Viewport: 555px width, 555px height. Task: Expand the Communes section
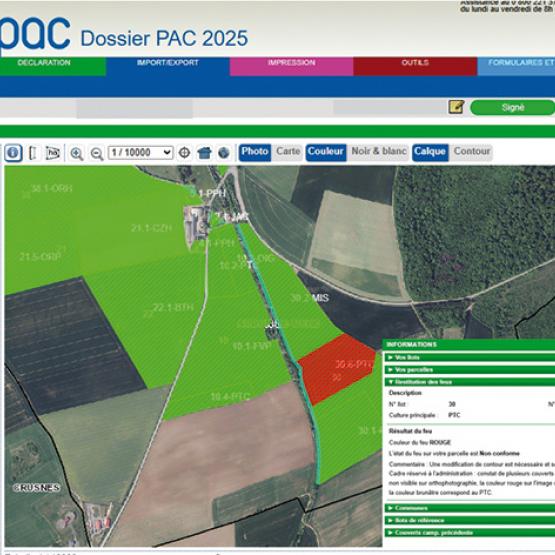tap(470, 508)
